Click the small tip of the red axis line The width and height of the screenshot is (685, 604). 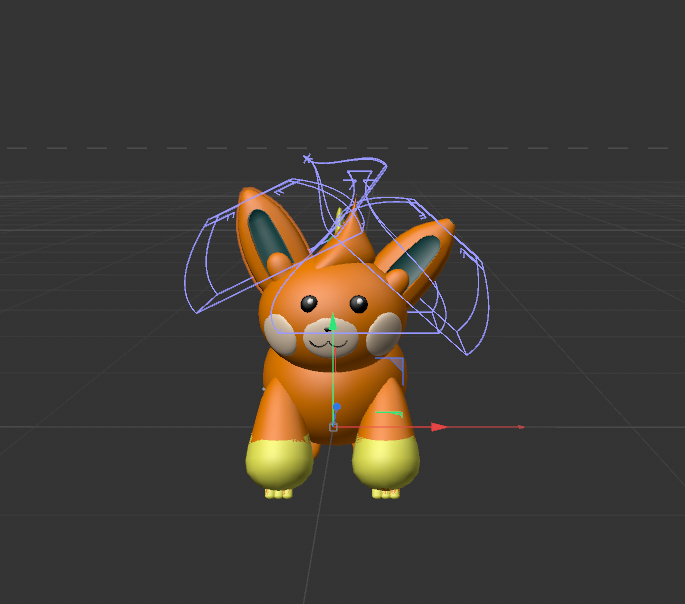coord(521,427)
